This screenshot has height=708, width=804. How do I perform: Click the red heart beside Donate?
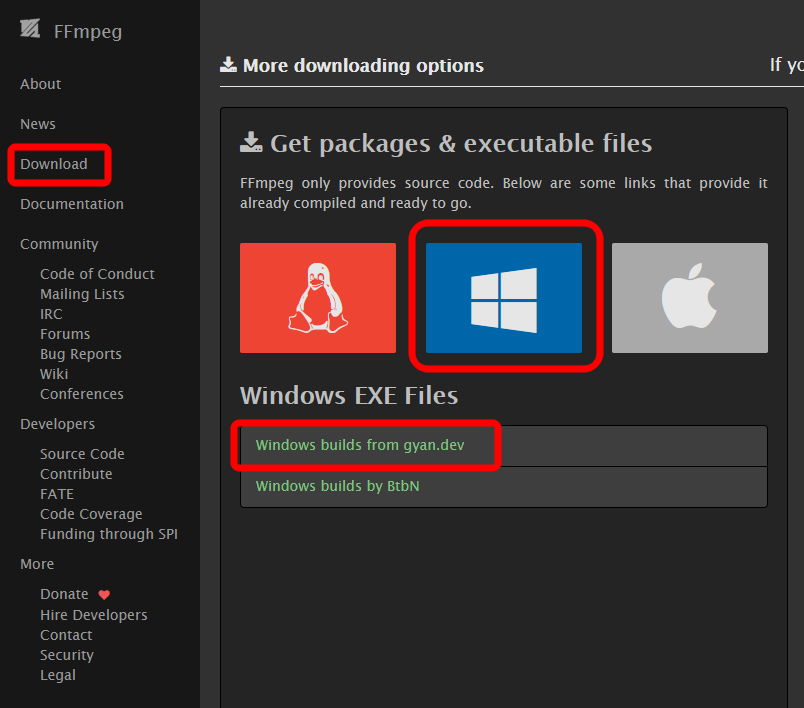coord(104,595)
